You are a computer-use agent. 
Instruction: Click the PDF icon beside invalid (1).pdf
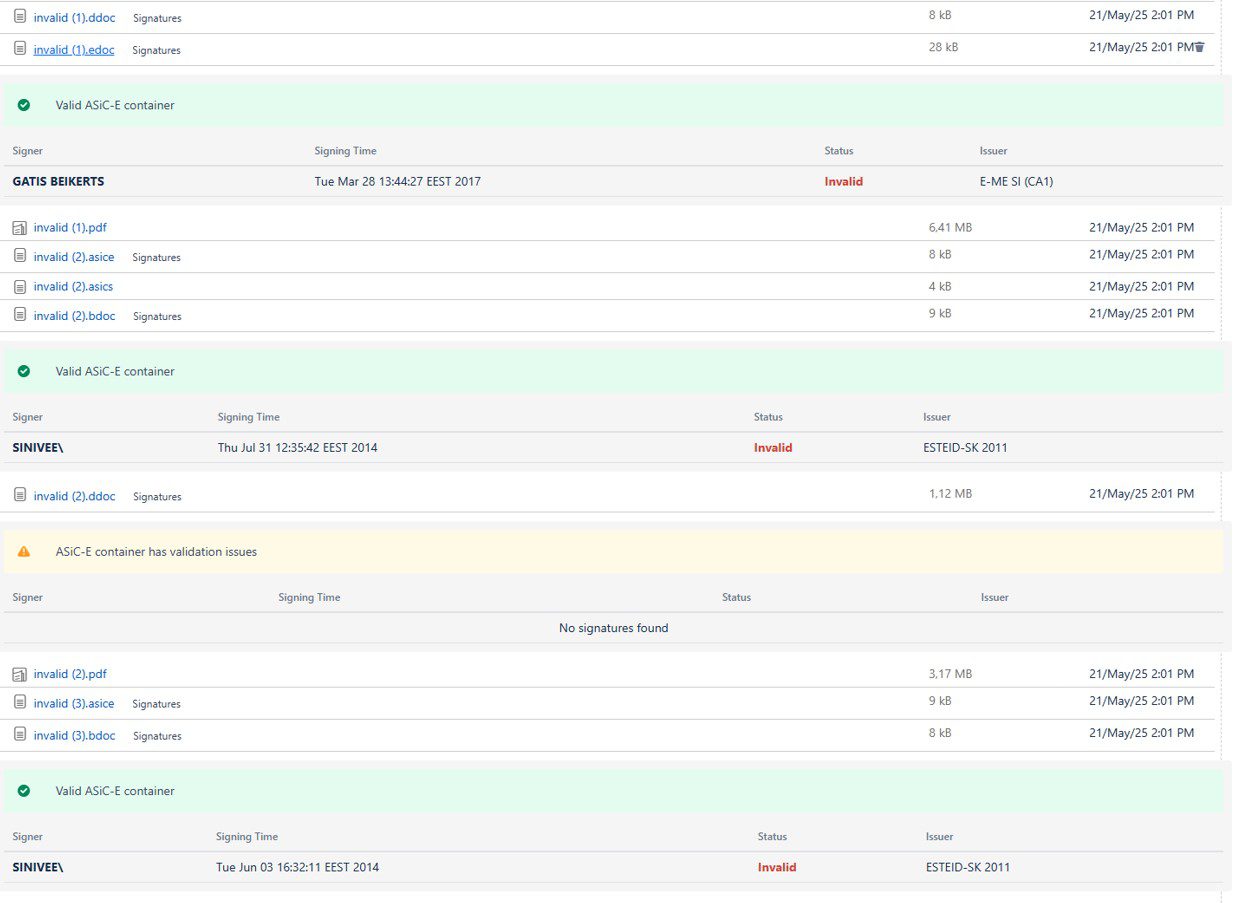click(20, 228)
